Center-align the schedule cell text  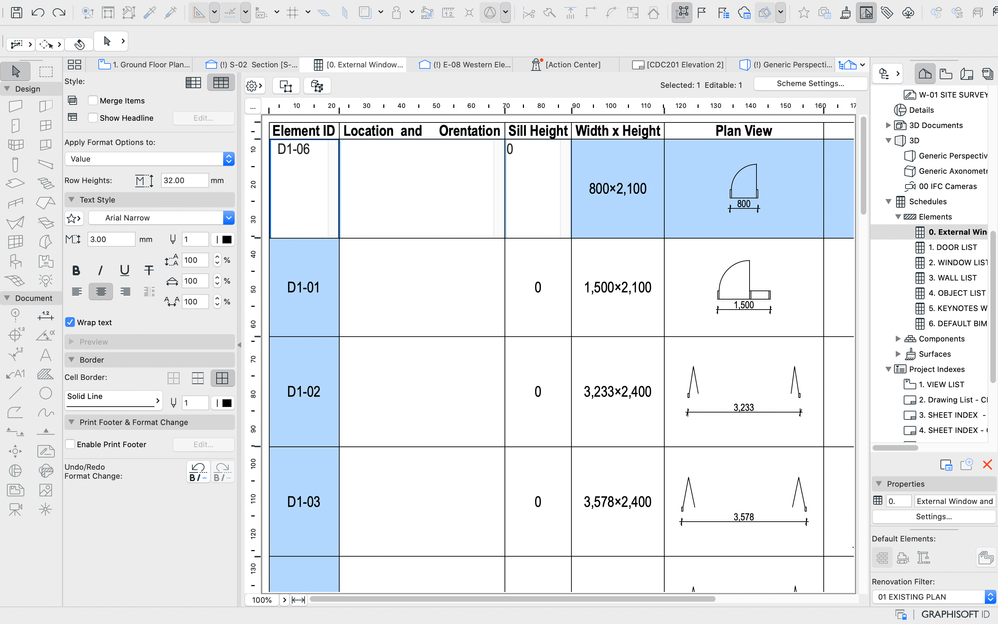tap(100, 292)
